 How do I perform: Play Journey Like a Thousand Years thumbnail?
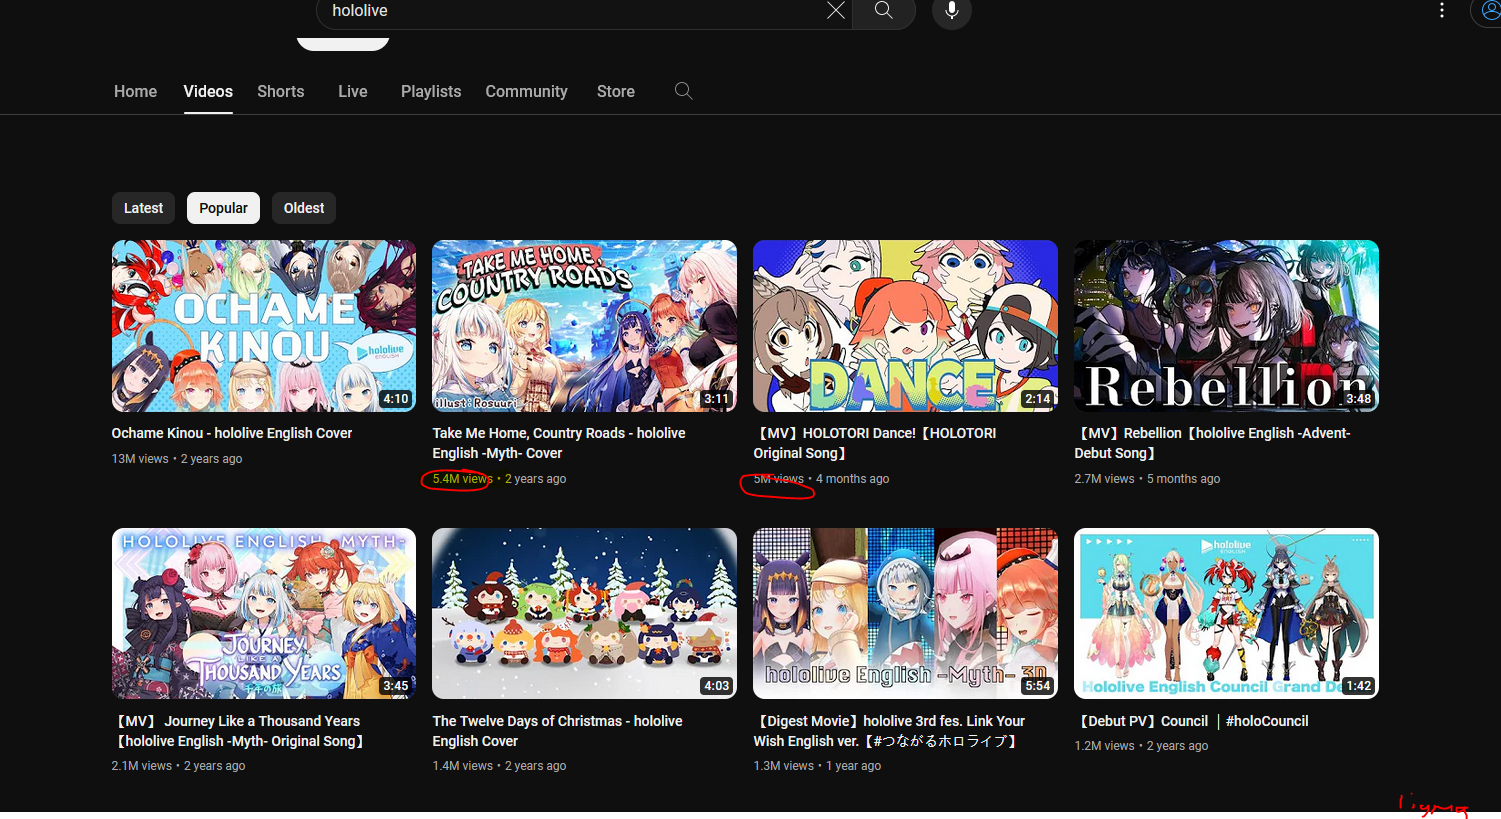(264, 613)
